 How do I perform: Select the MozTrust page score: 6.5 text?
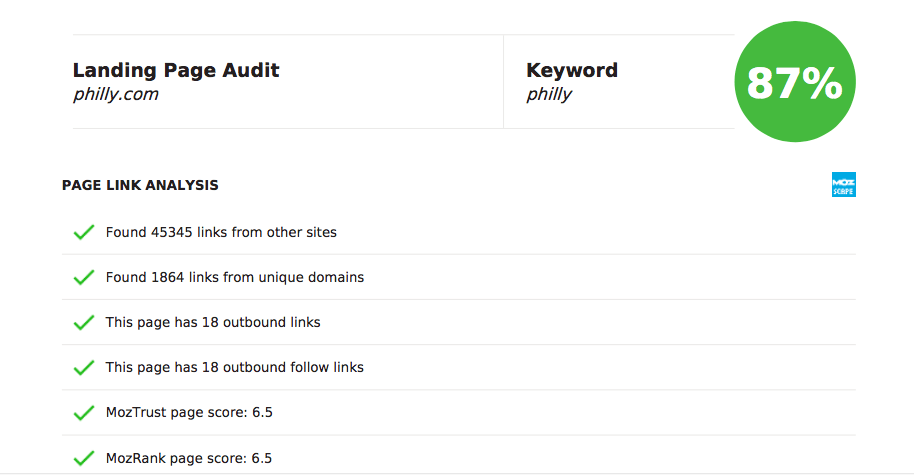tap(189, 413)
